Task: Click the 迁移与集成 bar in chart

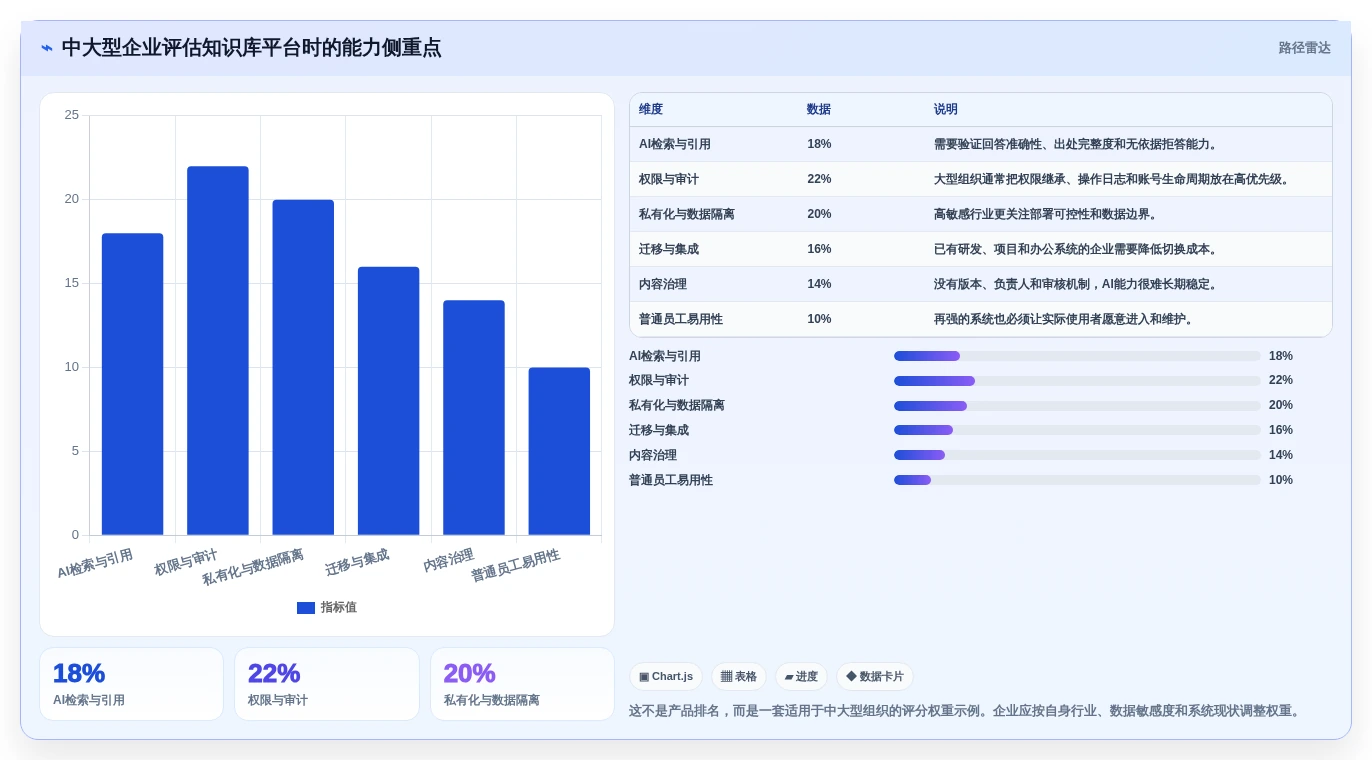Action: coord(389,401)
